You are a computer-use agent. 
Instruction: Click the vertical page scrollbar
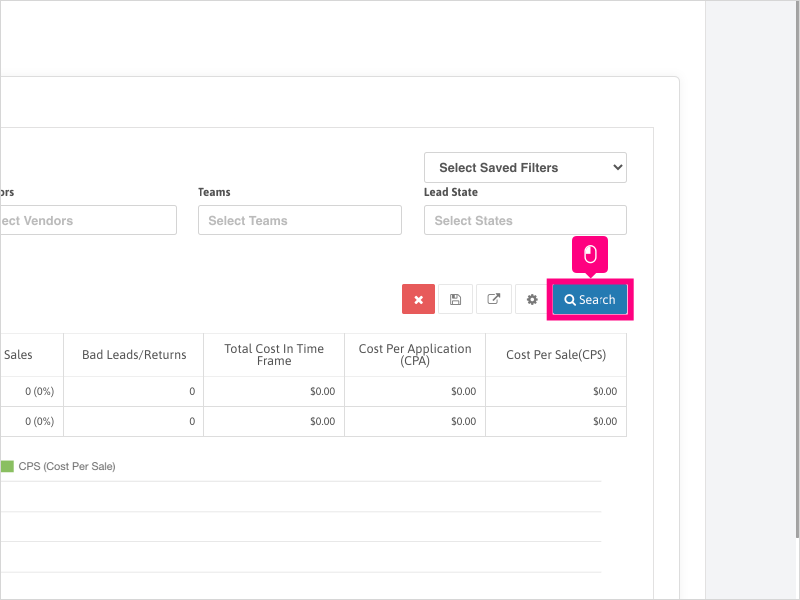pos(797,269)
